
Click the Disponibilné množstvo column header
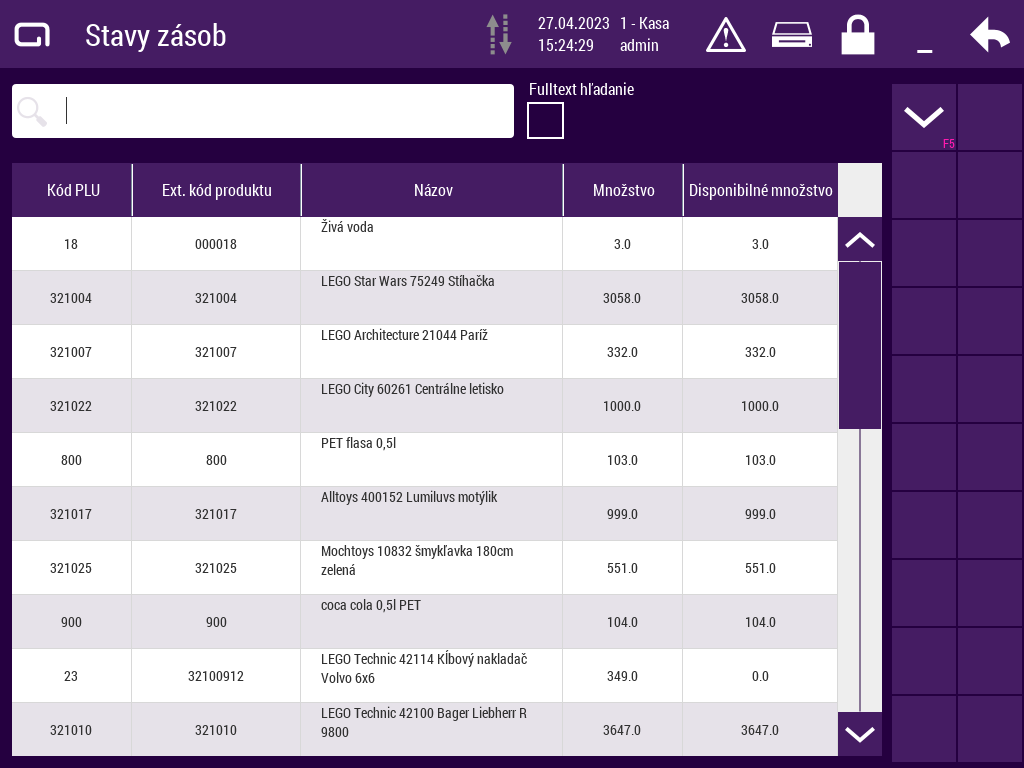(760, 190)
